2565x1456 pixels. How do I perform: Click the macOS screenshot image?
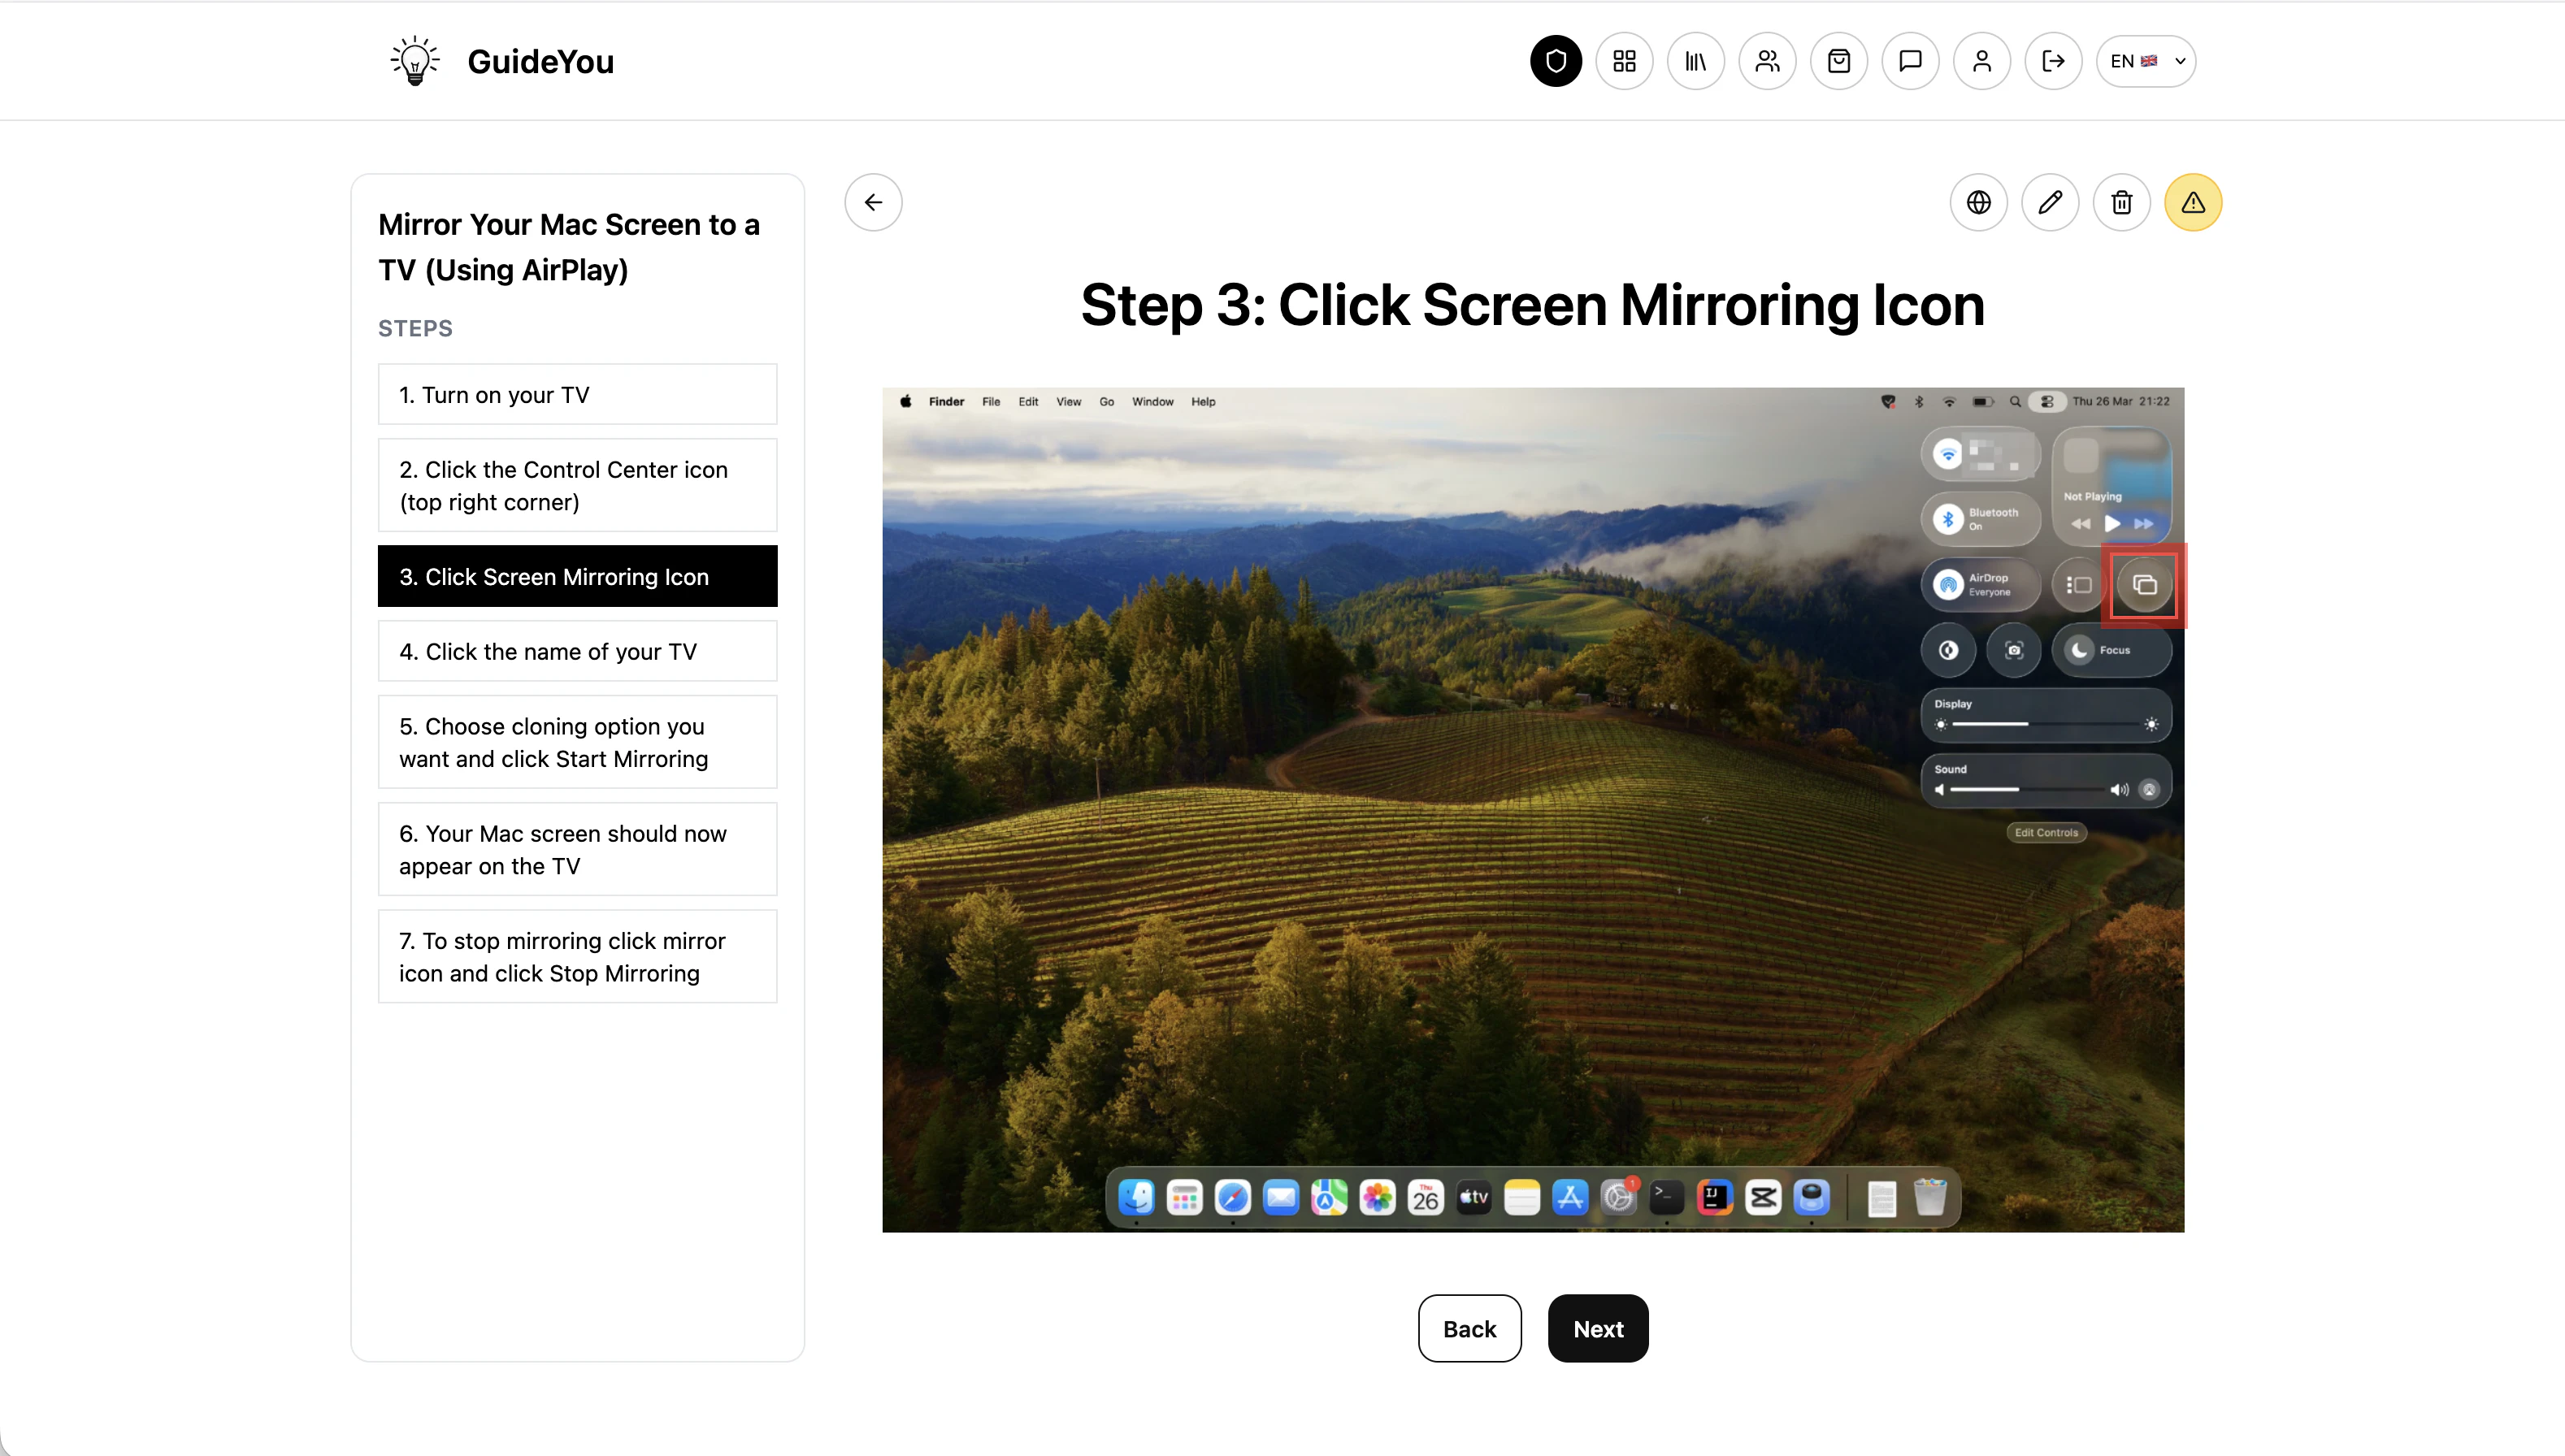pyautogui.click(x=1532, y=809)
